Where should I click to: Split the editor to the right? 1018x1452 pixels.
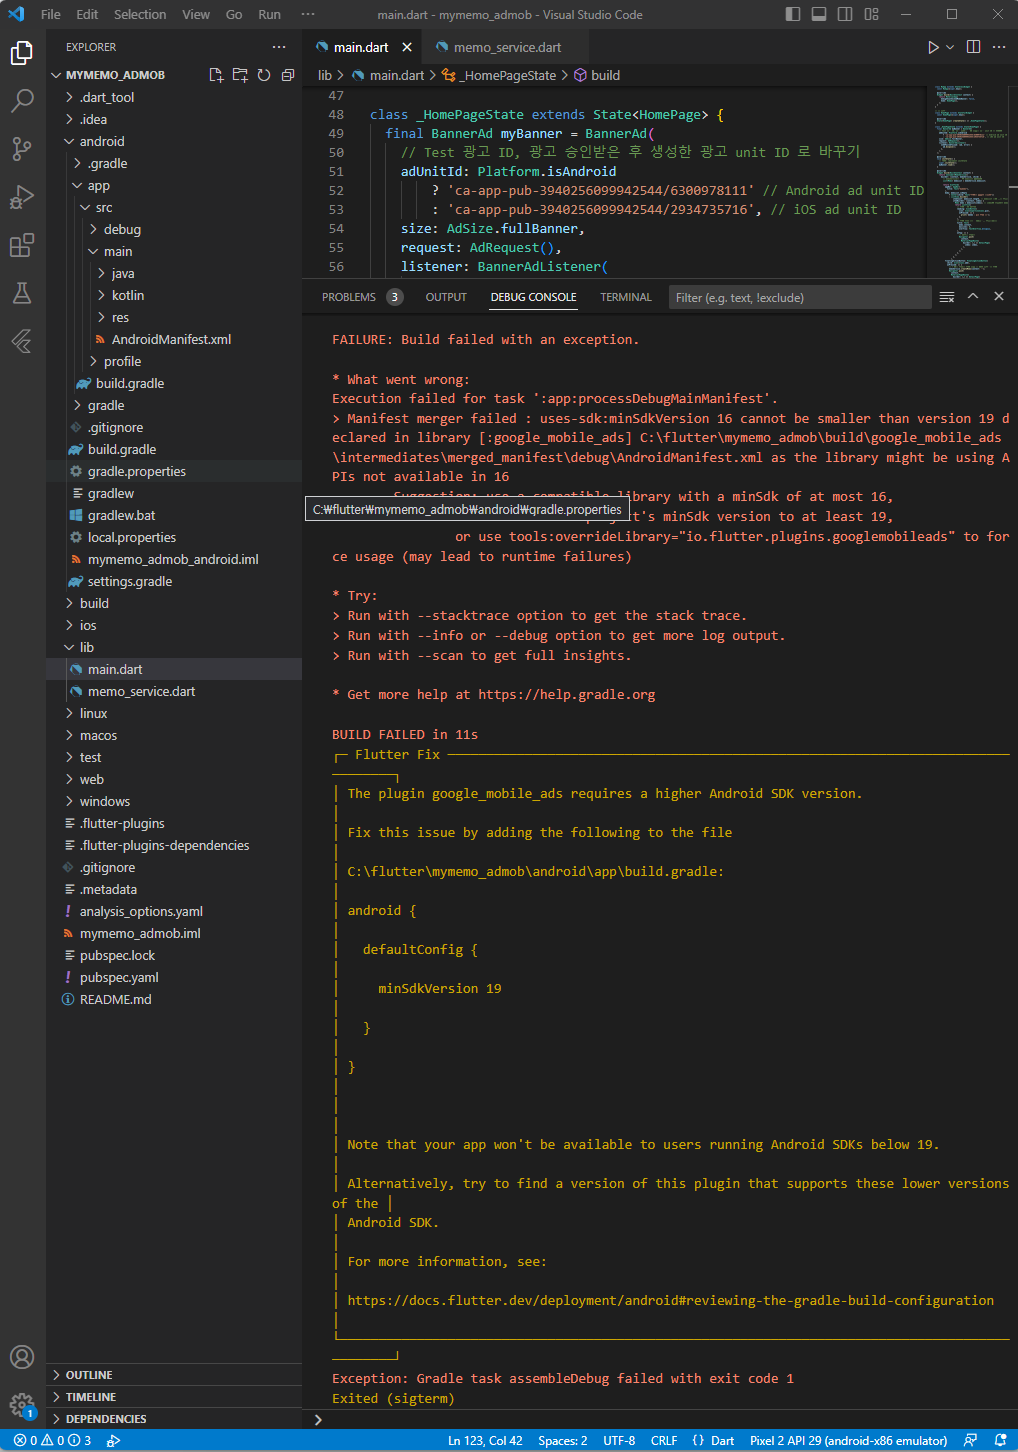pyautogui.click(x=973, y=47)
